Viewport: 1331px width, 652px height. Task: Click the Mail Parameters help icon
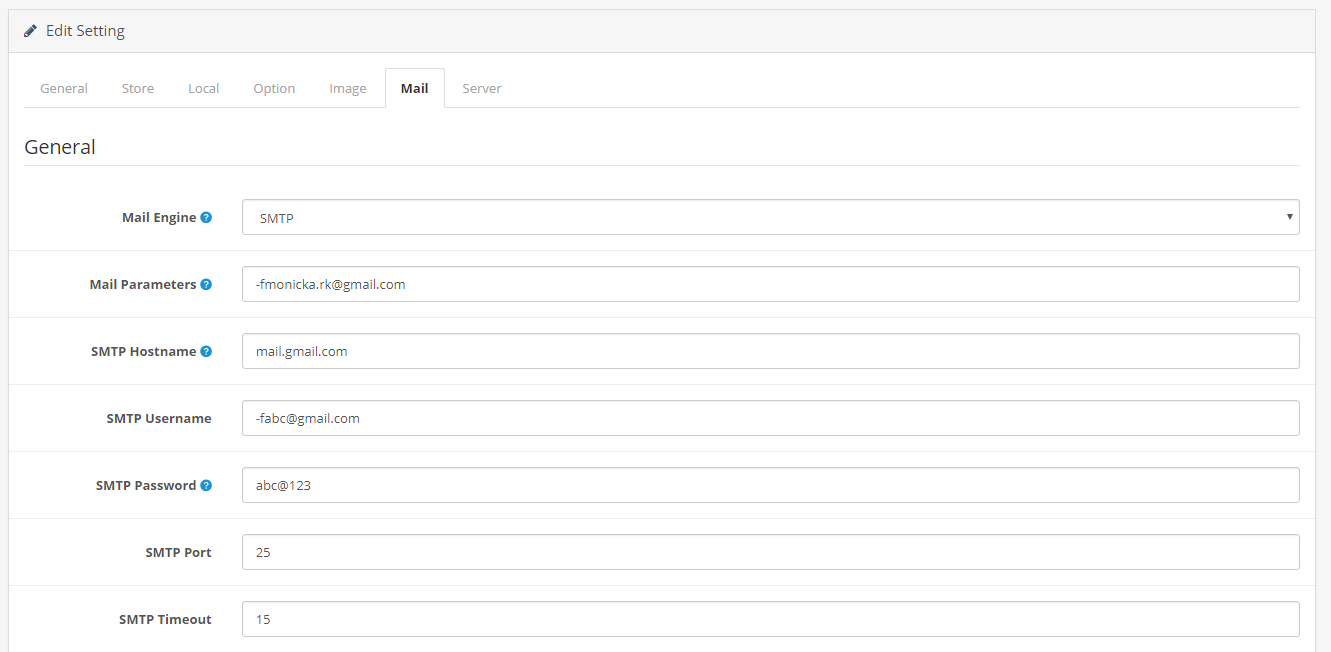[206, 284]
